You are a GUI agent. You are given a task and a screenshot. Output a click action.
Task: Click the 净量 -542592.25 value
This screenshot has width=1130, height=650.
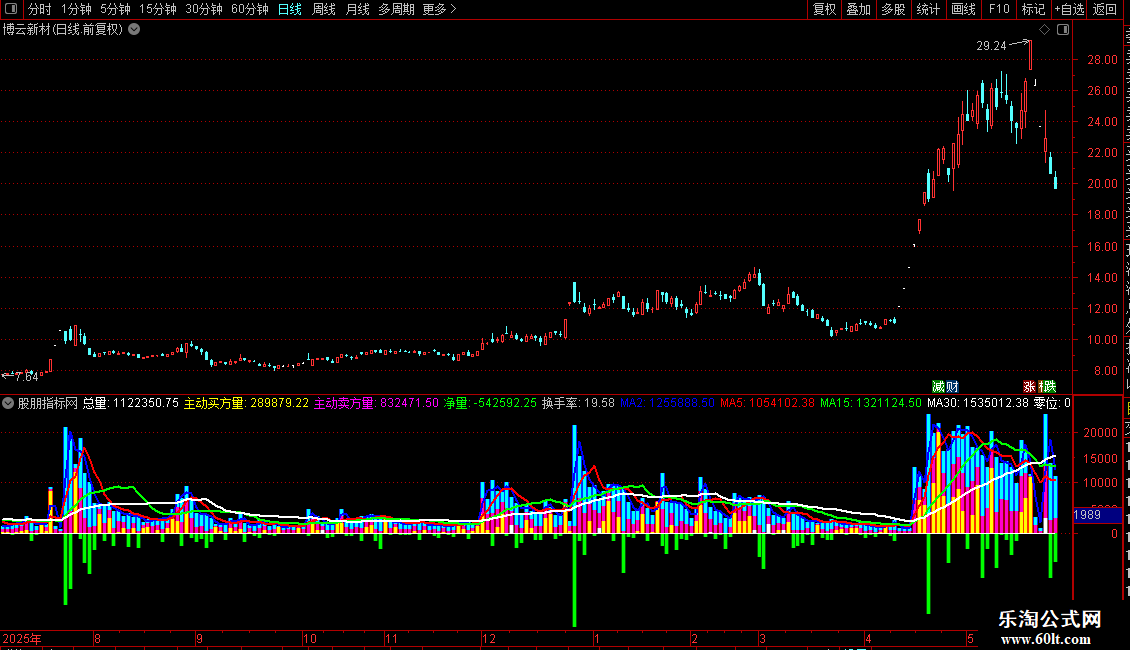click(x=490, y=404)
